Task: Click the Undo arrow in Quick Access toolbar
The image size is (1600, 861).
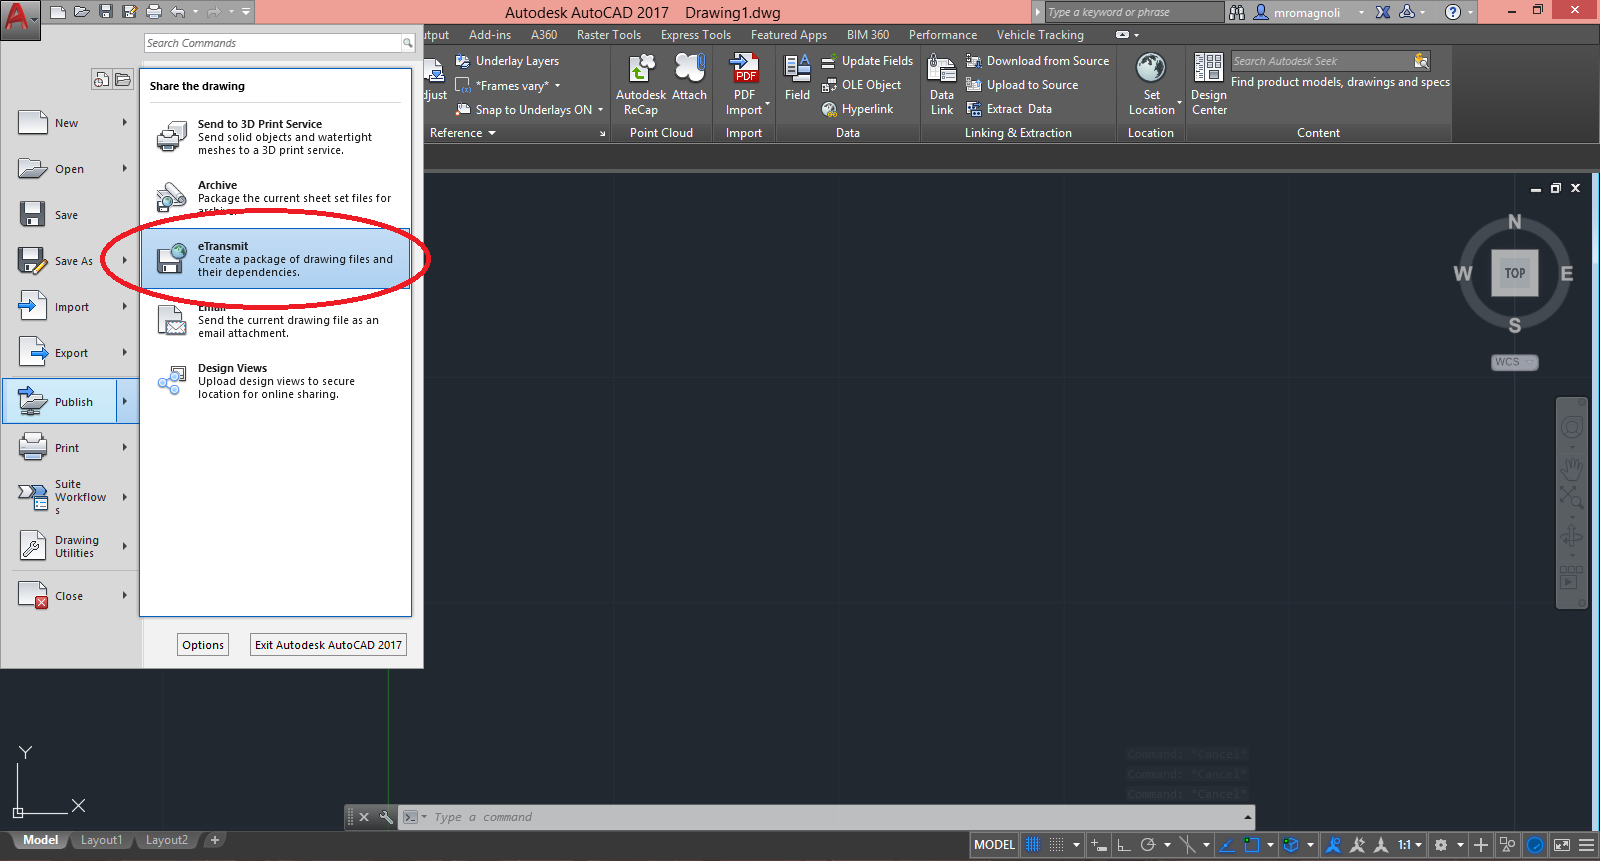Action: (x=178, y=12)
